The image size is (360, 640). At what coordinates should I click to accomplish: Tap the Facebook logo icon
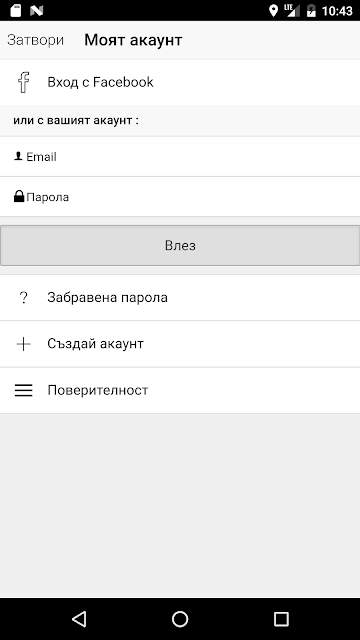tap(24, 82)
